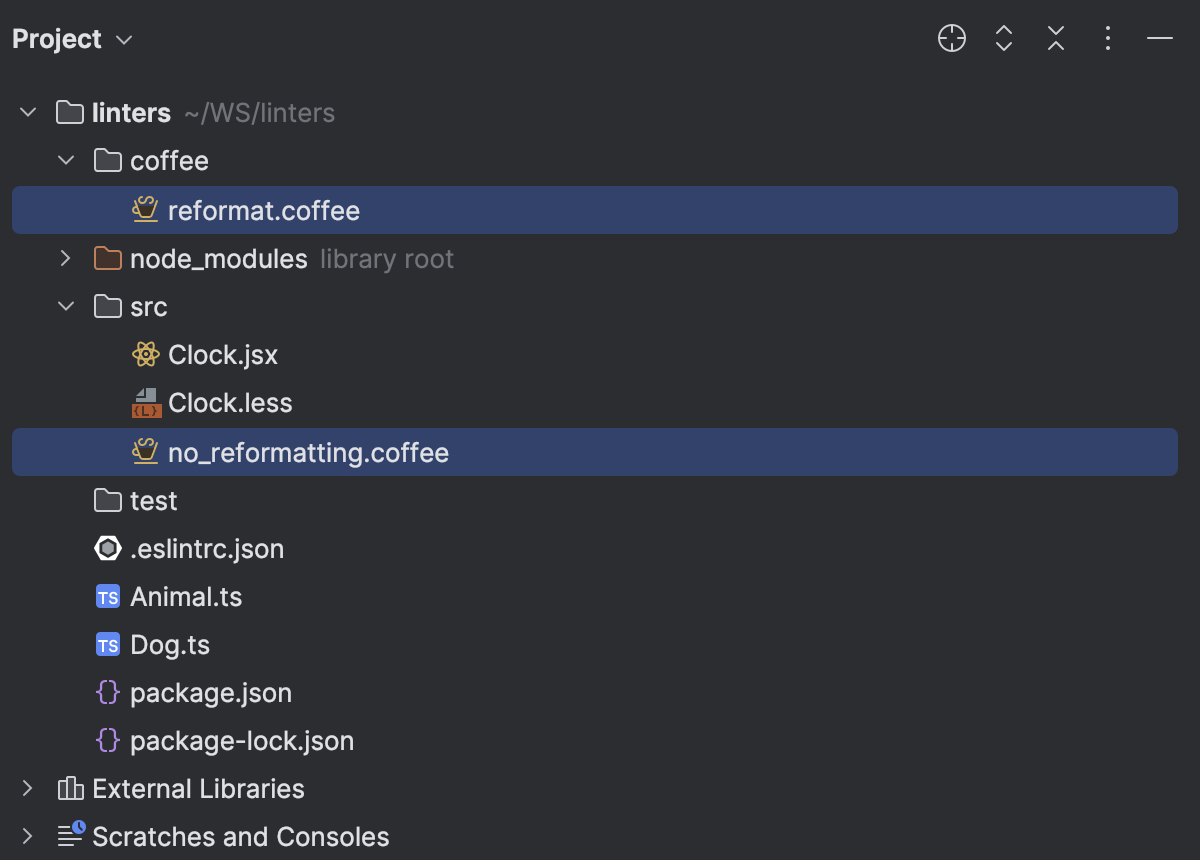Select the package.json file

pyautogui.click(x=211, y=692)
